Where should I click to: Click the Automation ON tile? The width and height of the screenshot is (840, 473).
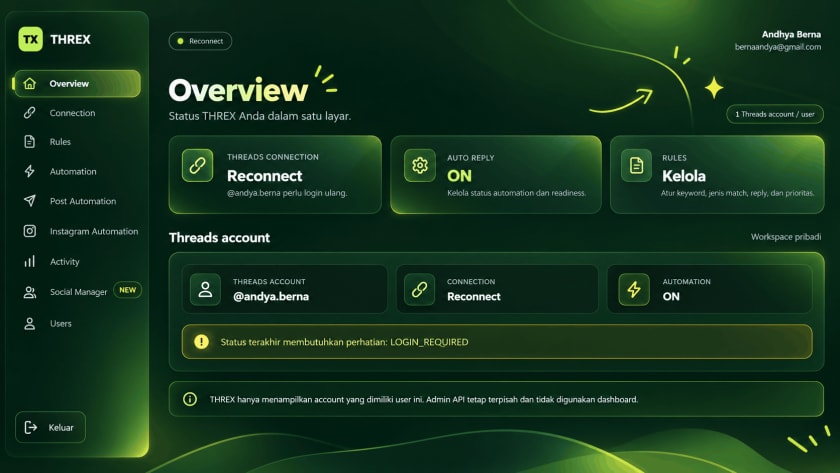pyautogui.click(x=710, y=289)
